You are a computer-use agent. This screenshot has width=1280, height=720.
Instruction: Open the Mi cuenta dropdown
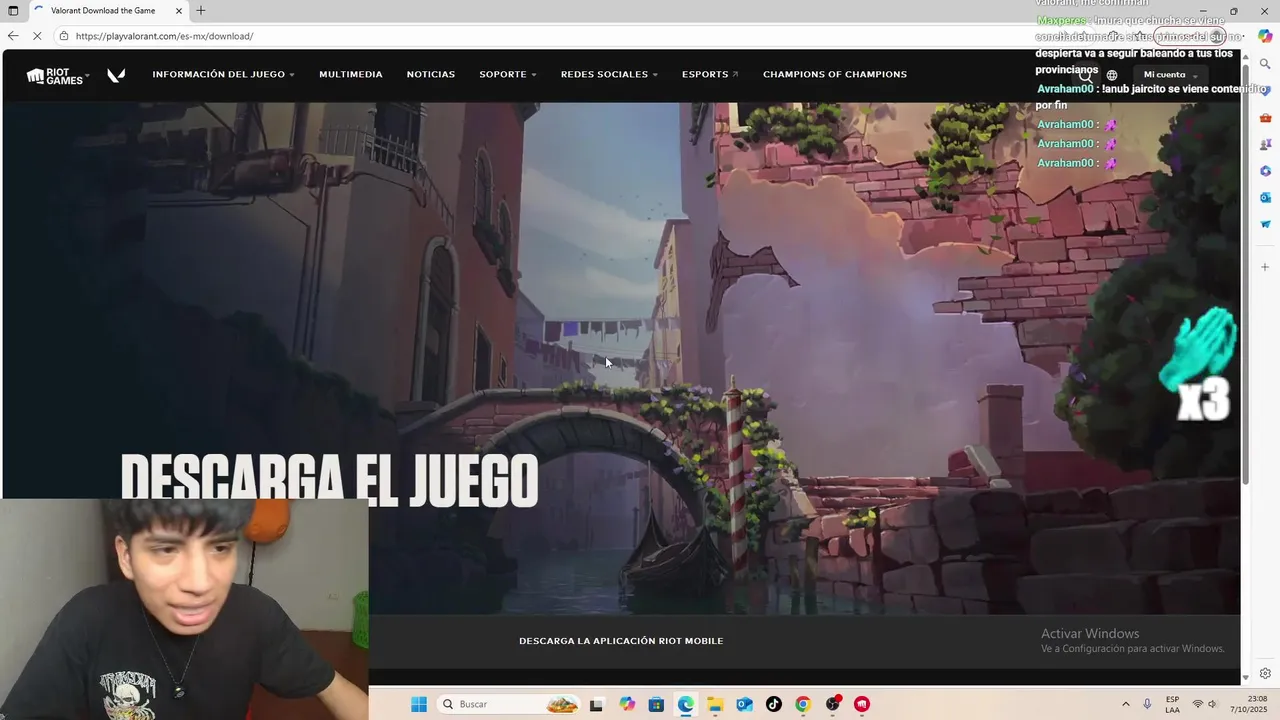click(x=1170, y=75)
